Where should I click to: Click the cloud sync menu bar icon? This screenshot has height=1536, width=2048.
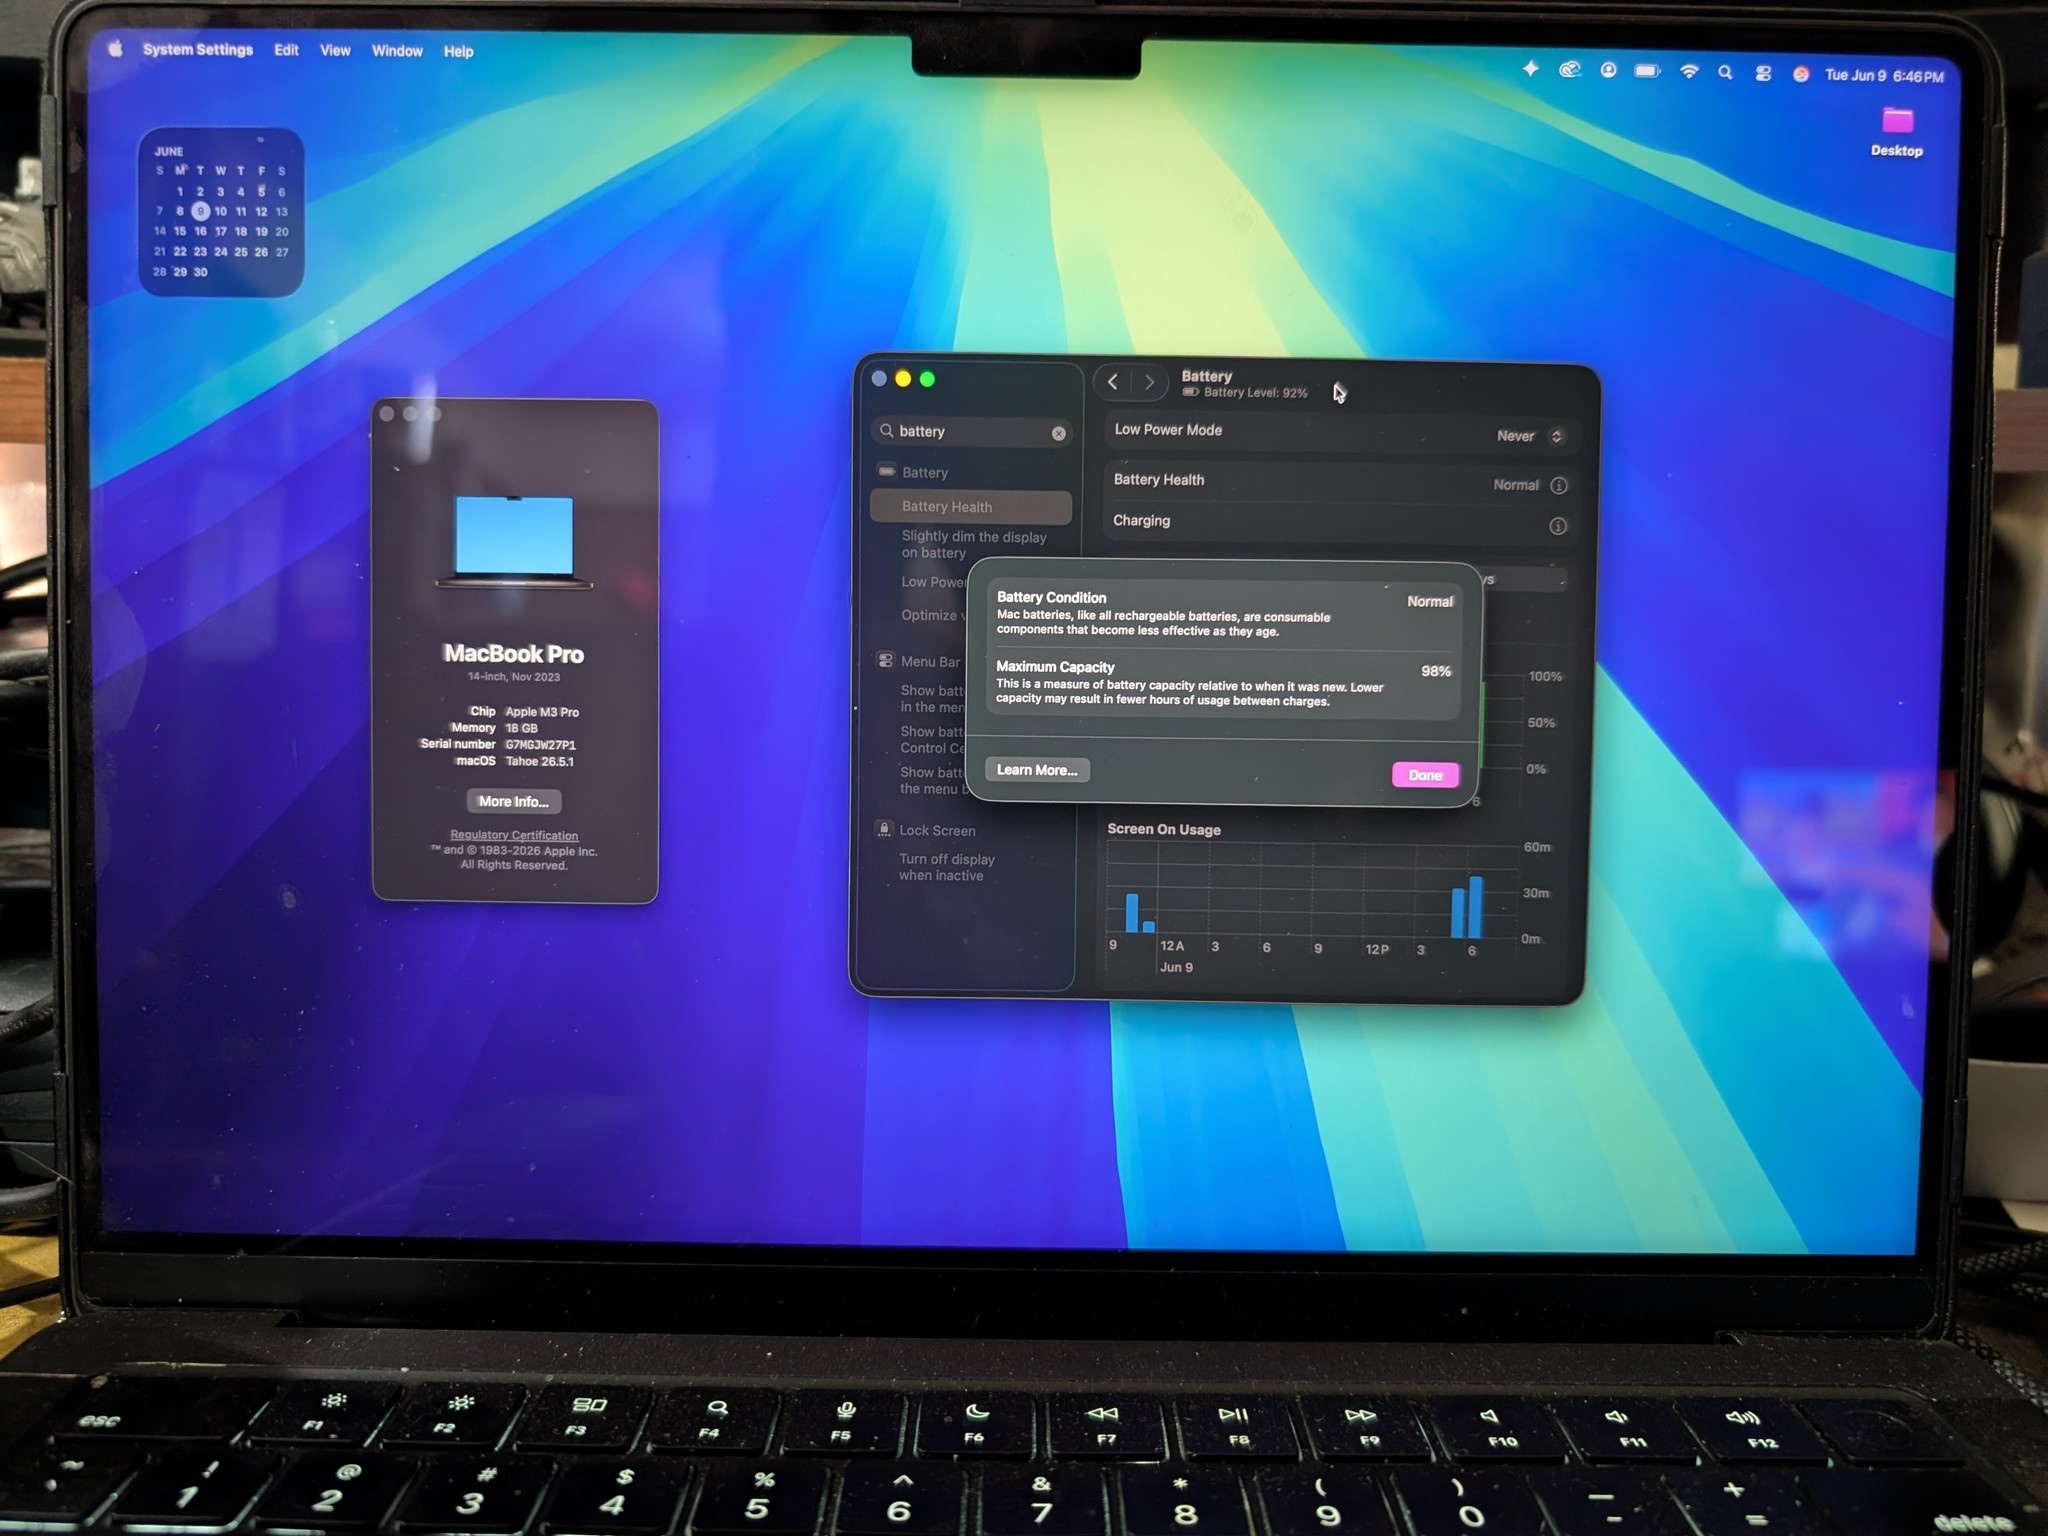point(1570,69)
